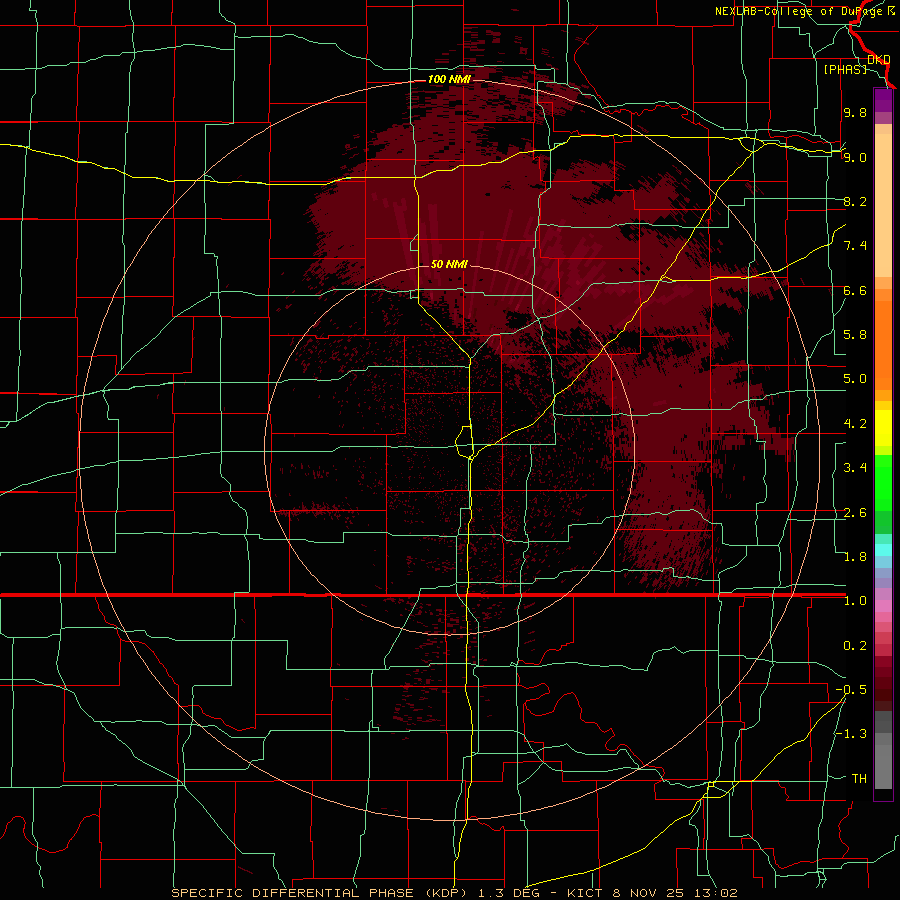Image resolution: width=900 pixels, height=900 pixels.
Task: Click the orange segment of color bar
Action: pos(883,346)
